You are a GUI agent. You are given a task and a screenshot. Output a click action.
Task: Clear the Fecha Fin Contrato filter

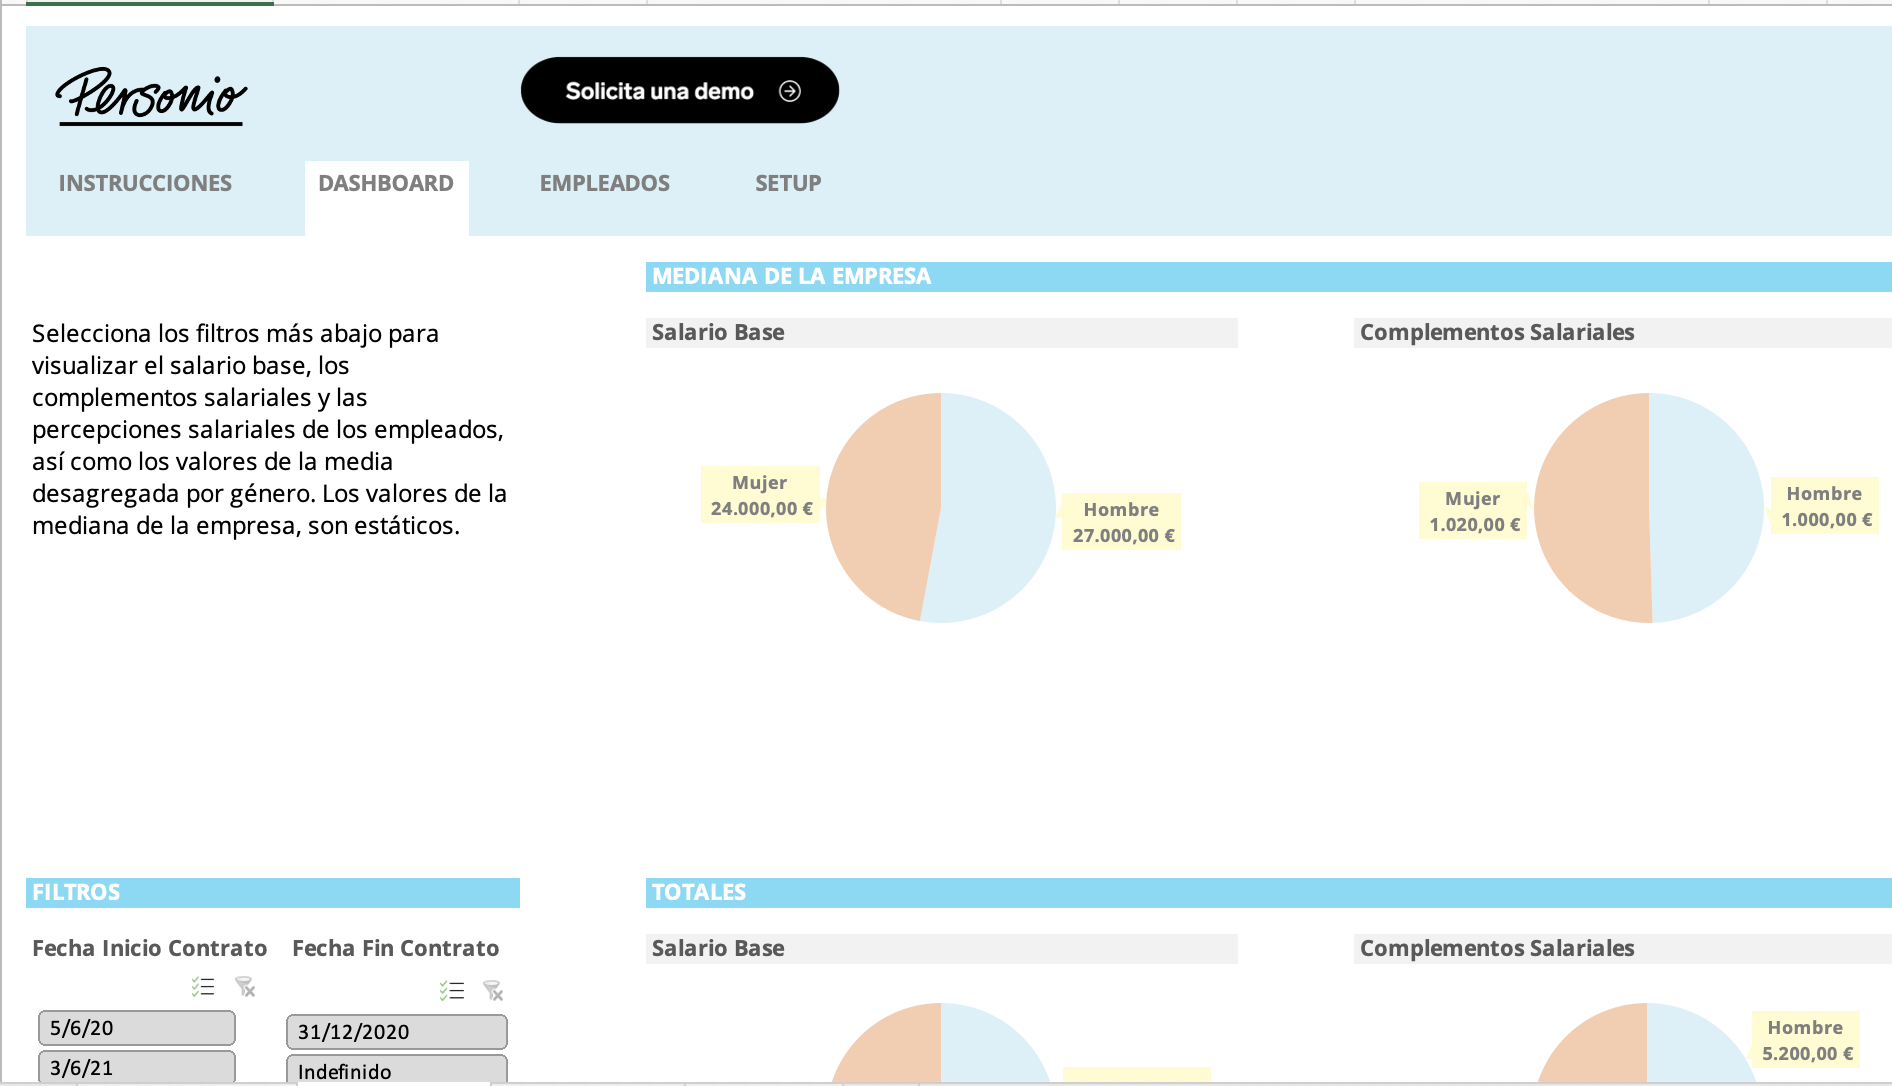point(493,990)
